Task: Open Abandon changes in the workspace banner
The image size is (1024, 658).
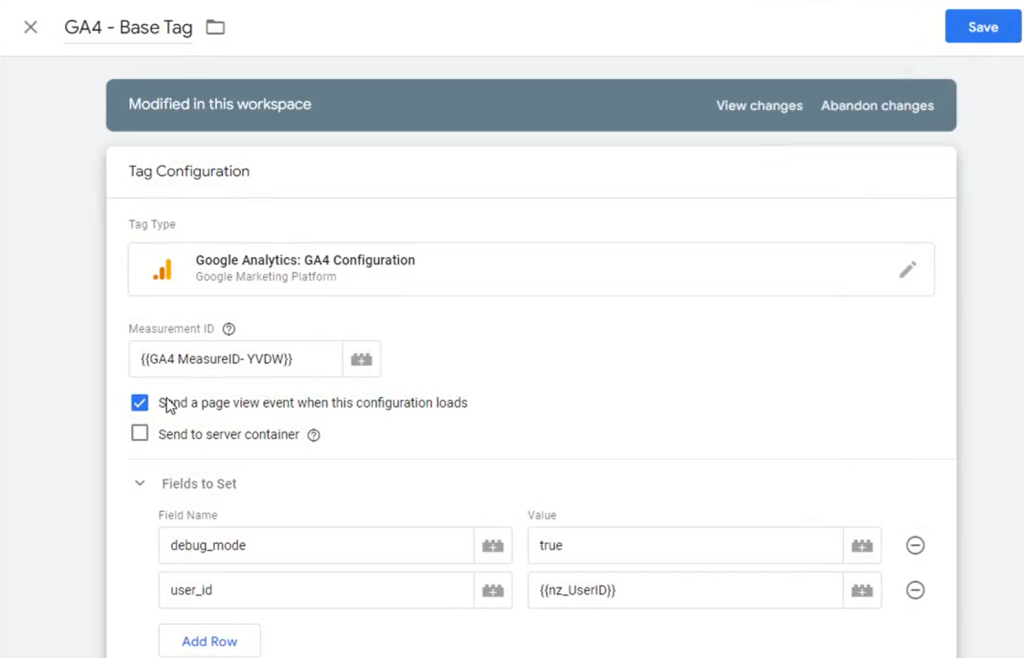Action: click(x=877, y=105)
